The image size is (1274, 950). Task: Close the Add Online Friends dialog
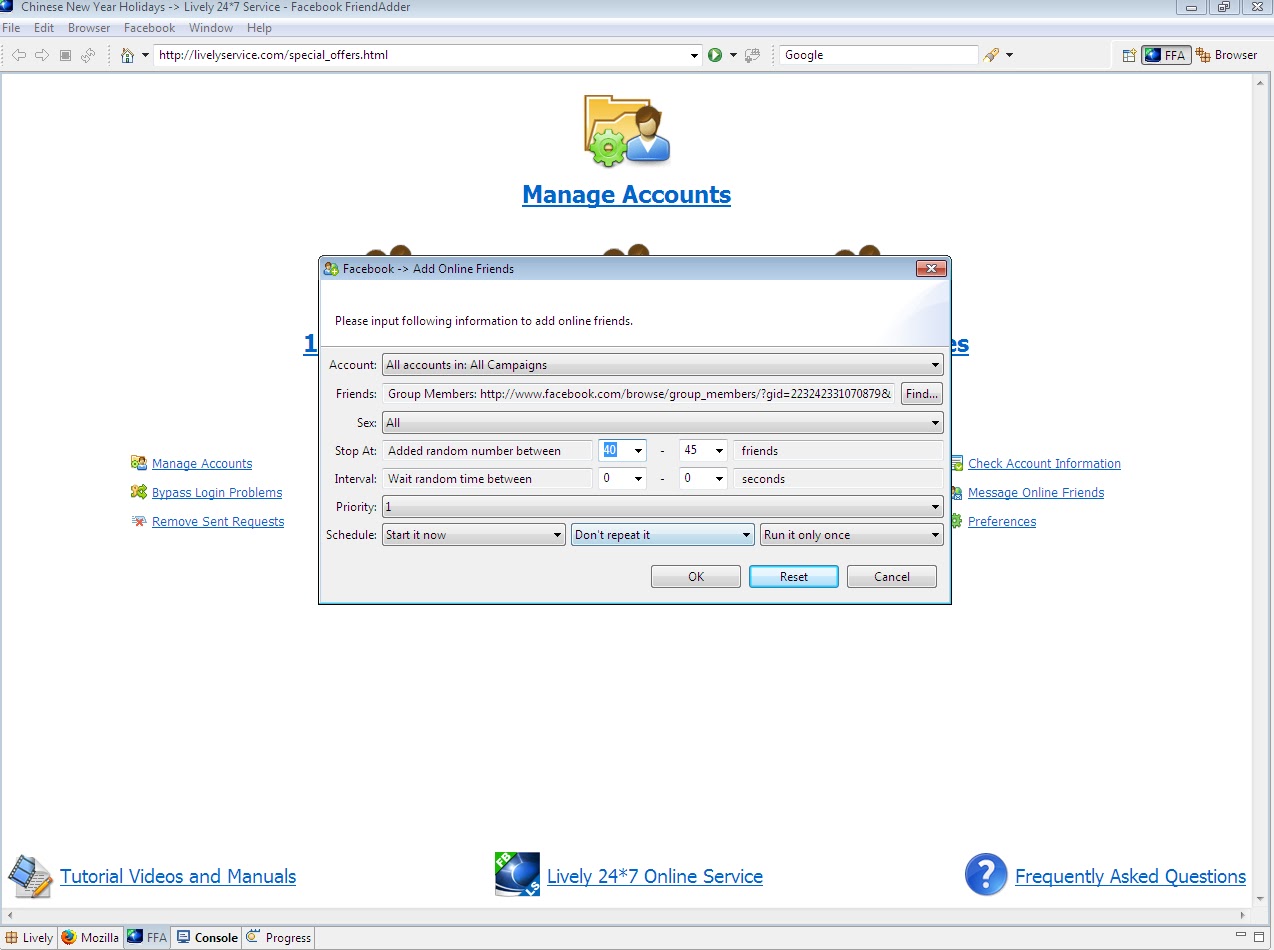click(931, 269)
